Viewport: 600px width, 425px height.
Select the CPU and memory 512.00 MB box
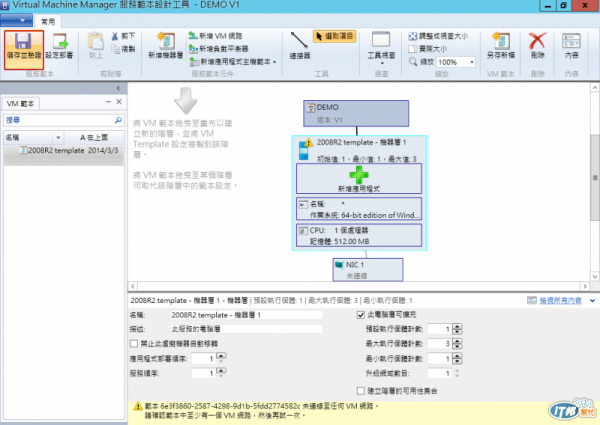[x=359, y=235]
